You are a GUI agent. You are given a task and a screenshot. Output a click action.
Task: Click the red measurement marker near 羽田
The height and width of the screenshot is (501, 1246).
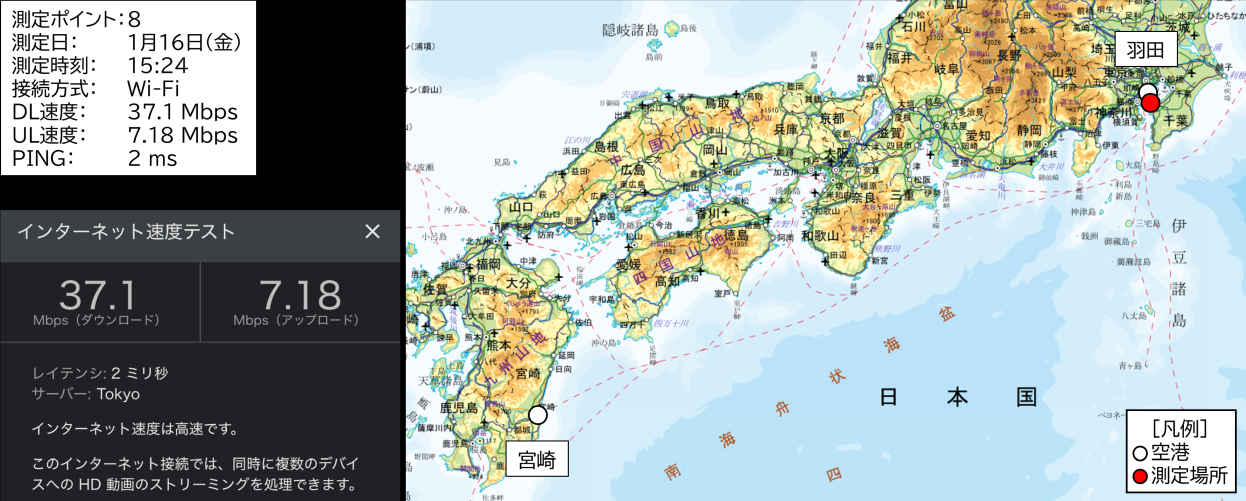1150,103
